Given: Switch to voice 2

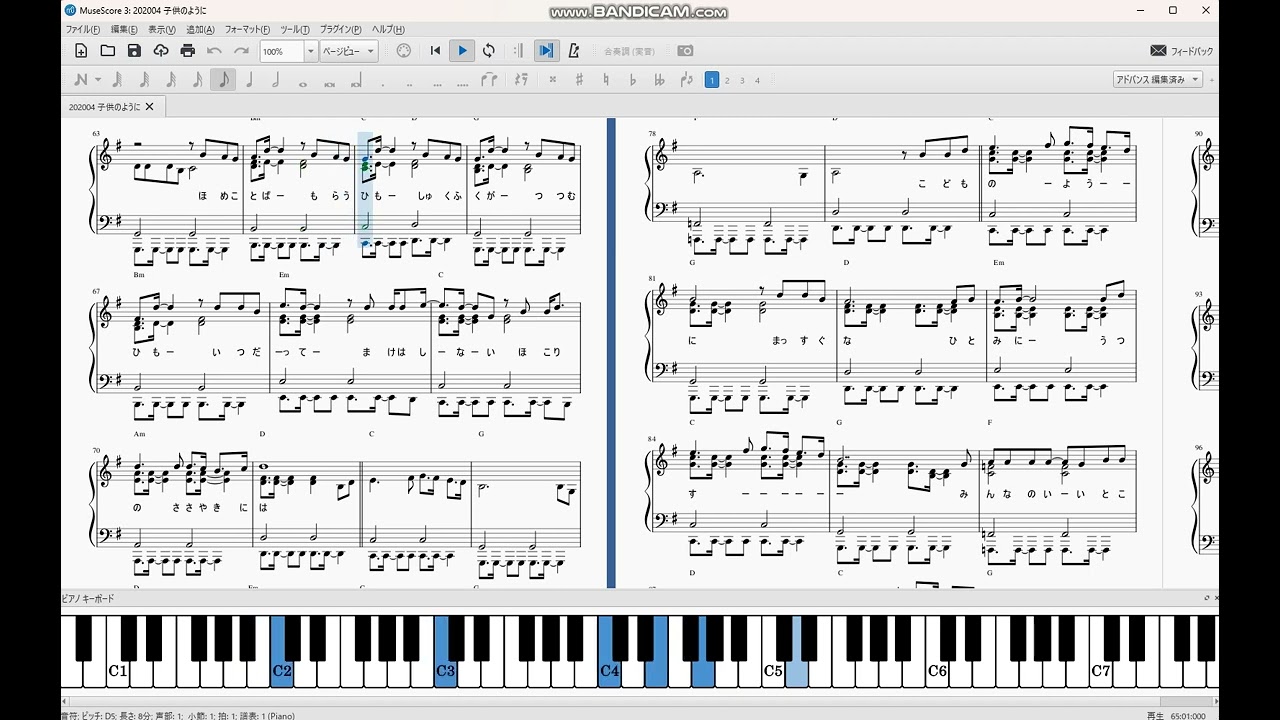Looking at the screenshot, I should click(x=727, y=80).
